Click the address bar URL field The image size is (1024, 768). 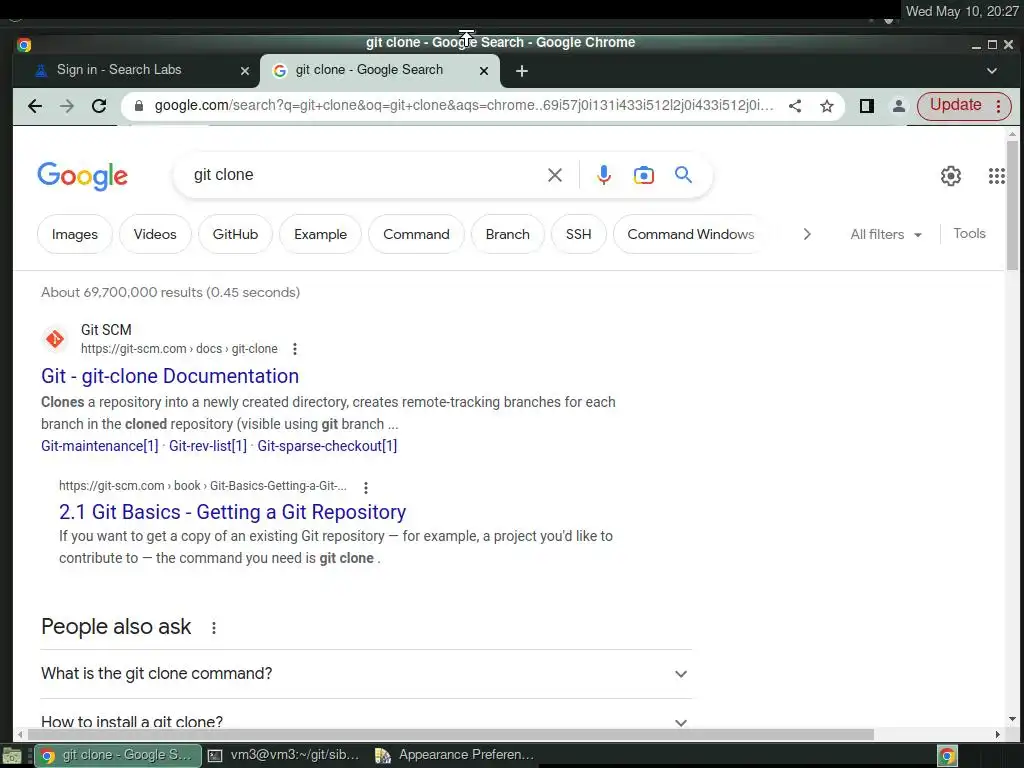click(464, 106)
